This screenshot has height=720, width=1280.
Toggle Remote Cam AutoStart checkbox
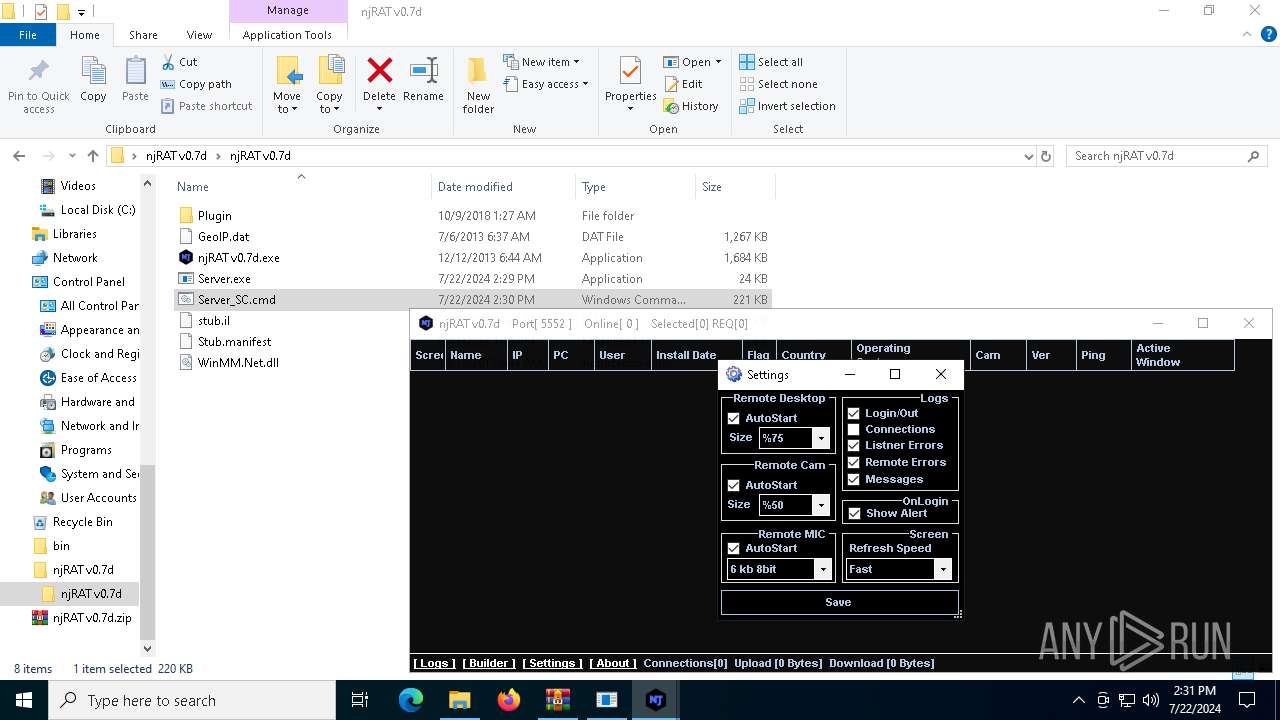(733, 485)
